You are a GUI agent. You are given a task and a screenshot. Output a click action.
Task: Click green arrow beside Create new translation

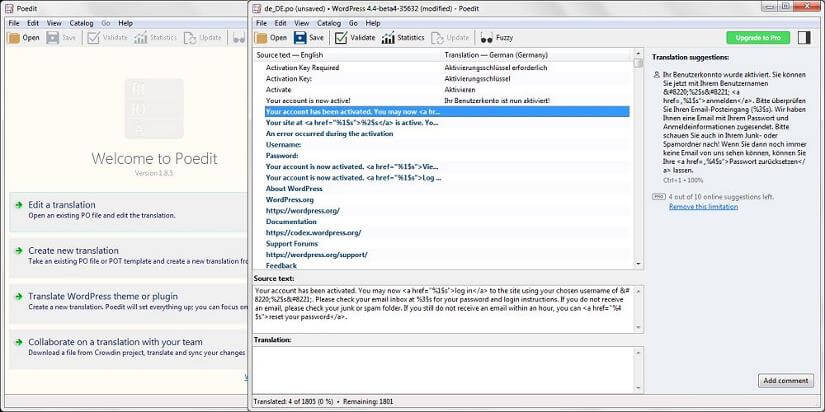click(x=19, y=250)
